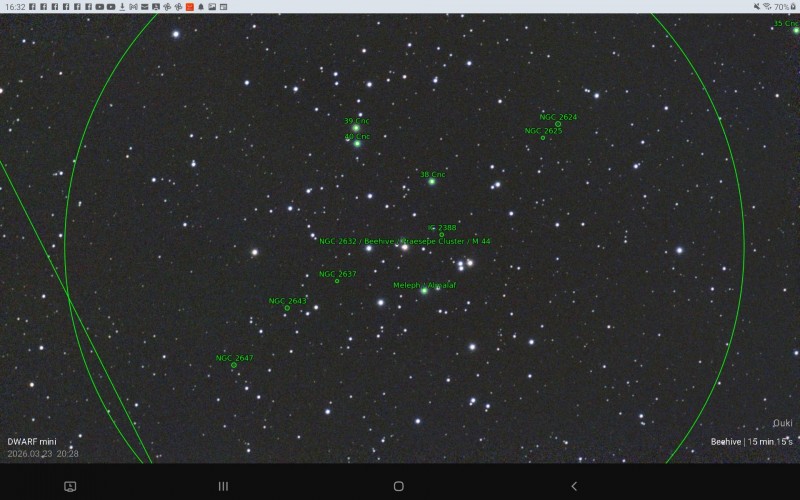Tap the 70% battery percentage text
800x500 pixels.
tap(782, 7)
